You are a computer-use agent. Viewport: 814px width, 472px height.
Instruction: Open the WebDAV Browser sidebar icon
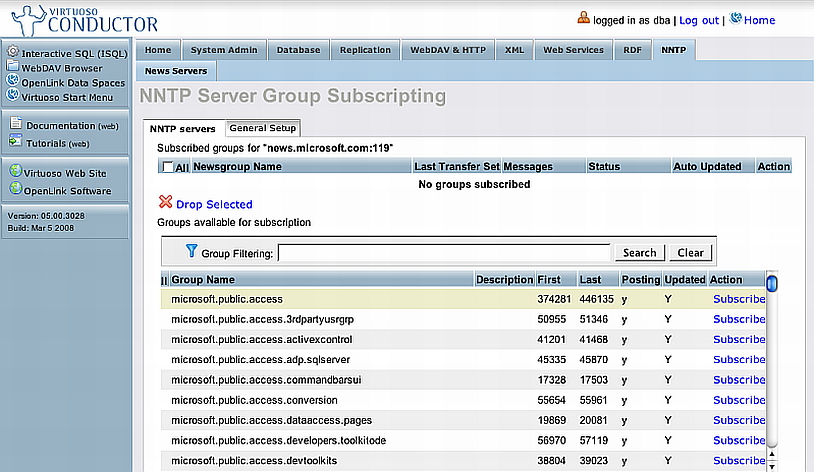[13, 67]
